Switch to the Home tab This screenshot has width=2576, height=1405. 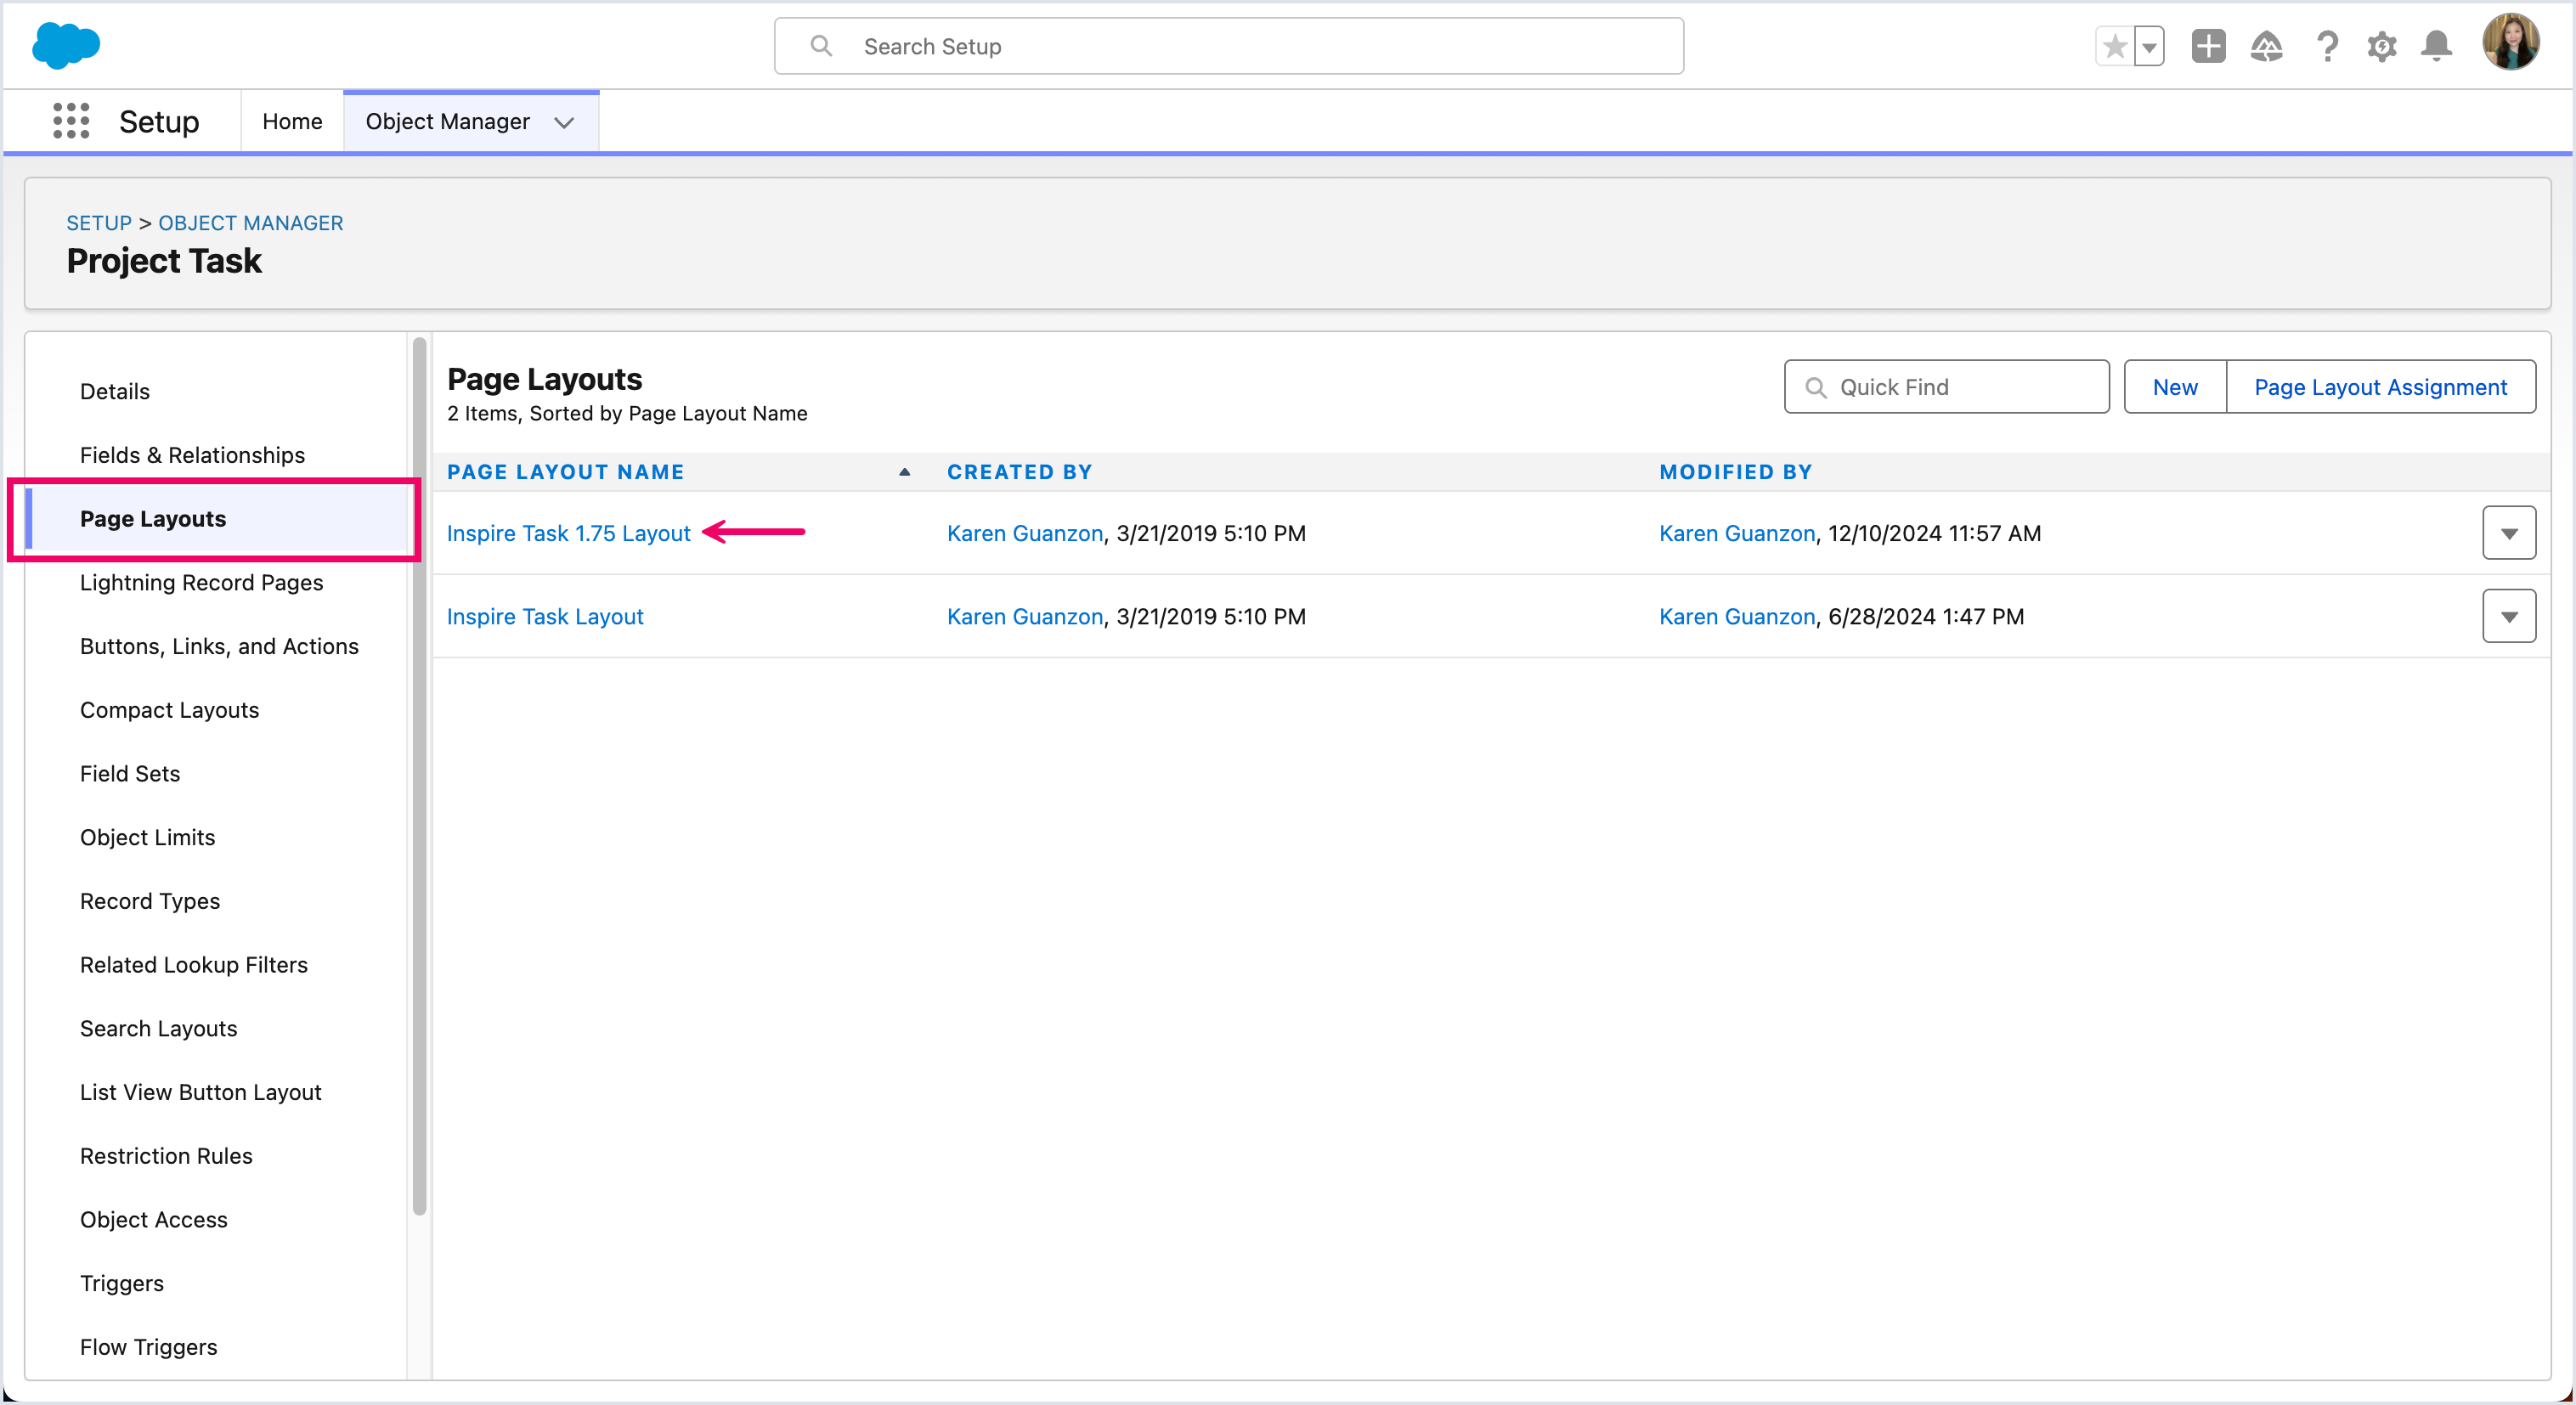tap(292, 121)
